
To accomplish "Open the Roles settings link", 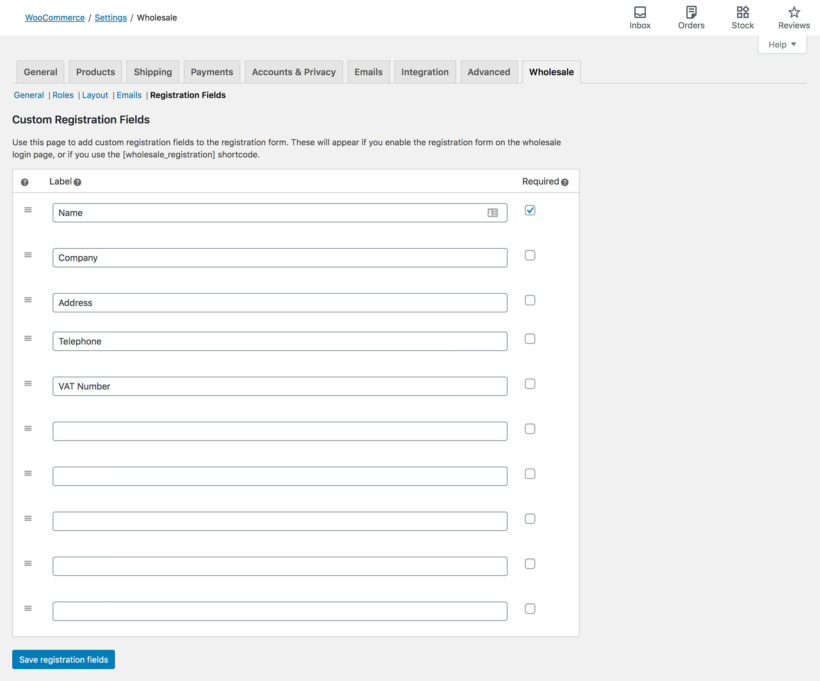I will tap(62, 94).
